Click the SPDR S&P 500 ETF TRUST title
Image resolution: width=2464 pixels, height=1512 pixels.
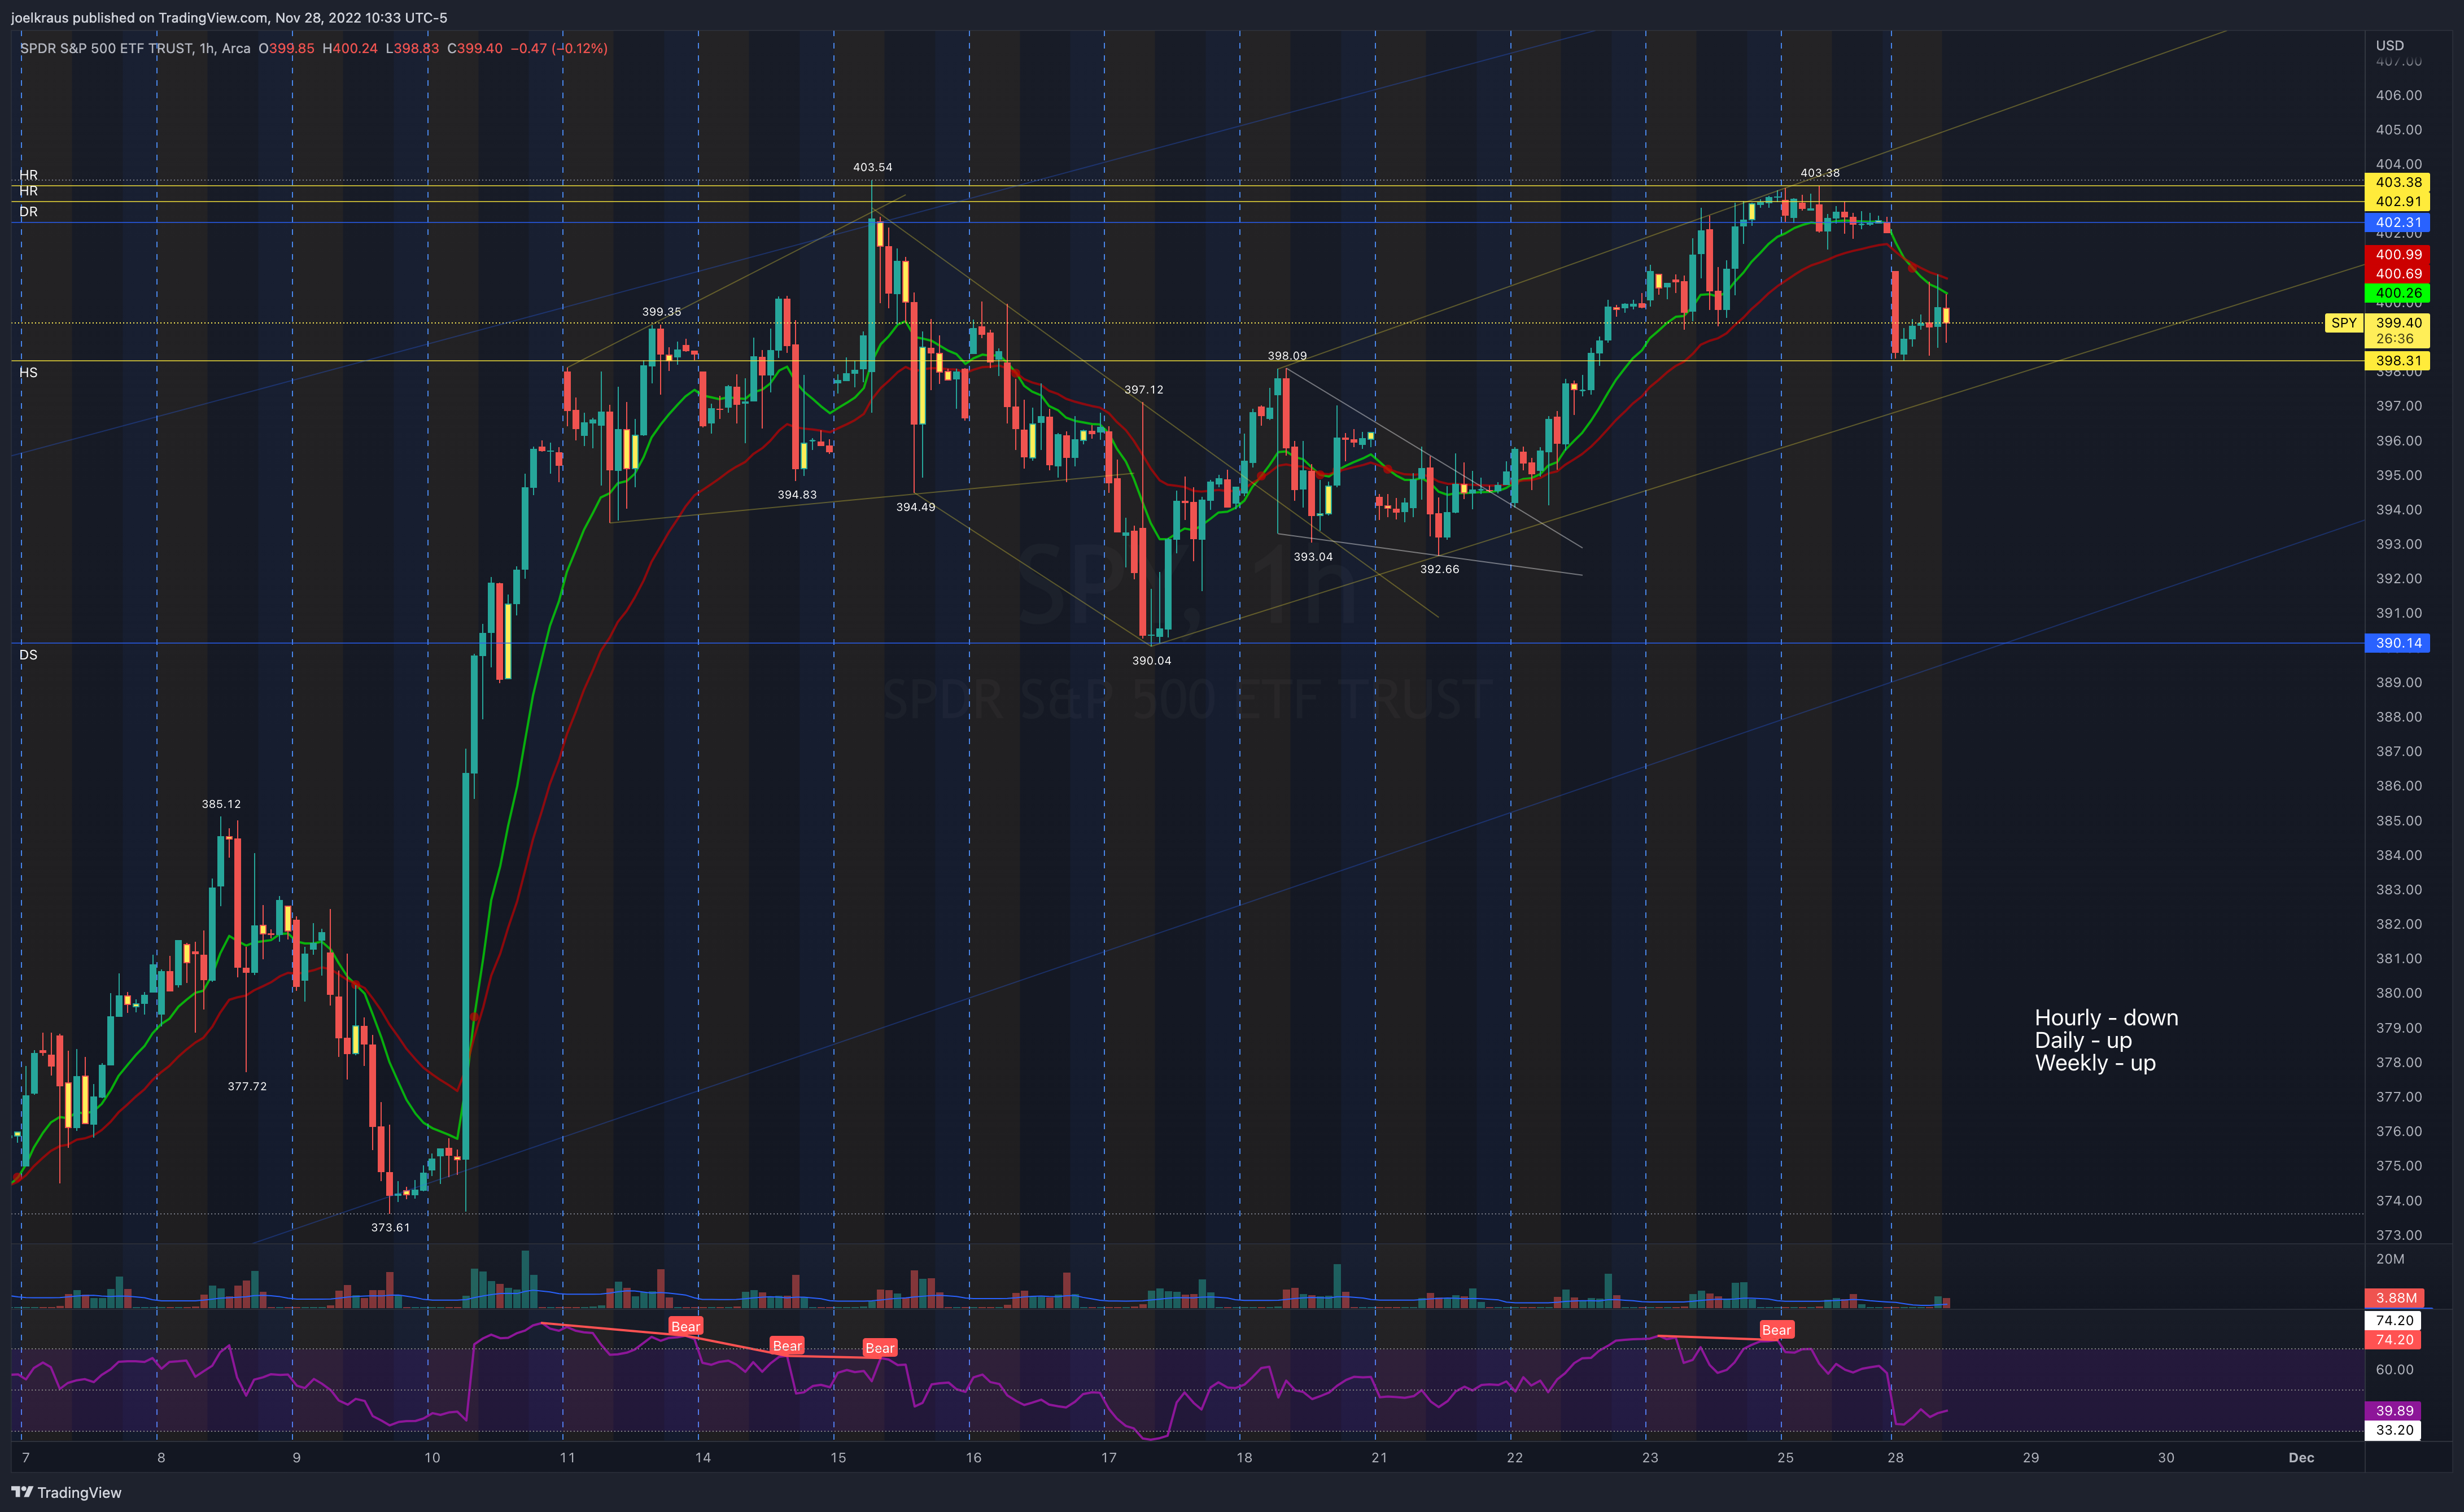(x=106, y=48)
